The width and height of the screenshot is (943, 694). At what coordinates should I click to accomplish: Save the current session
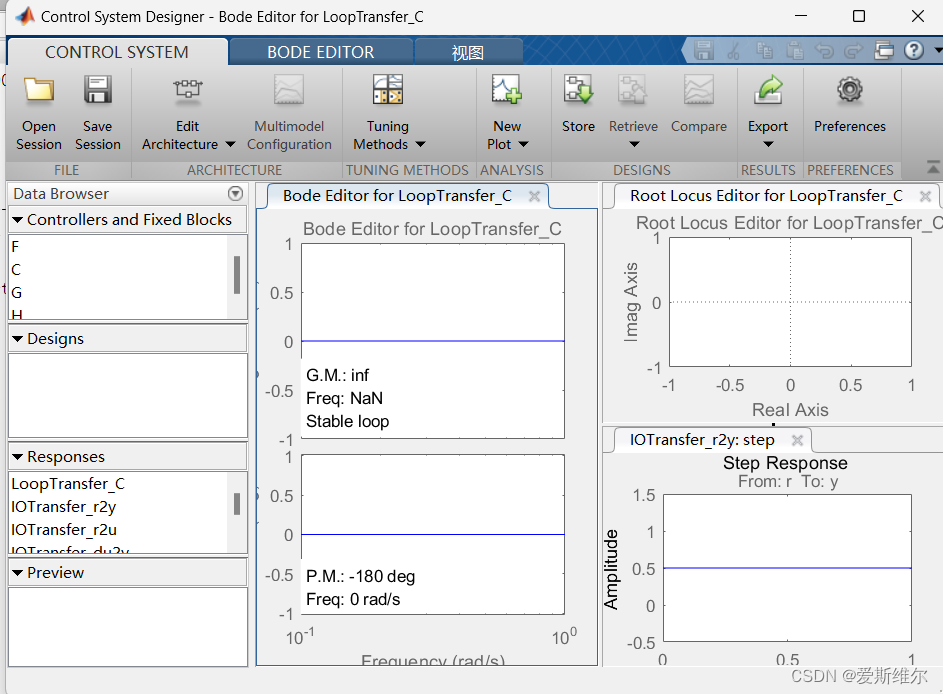point(97,113)
